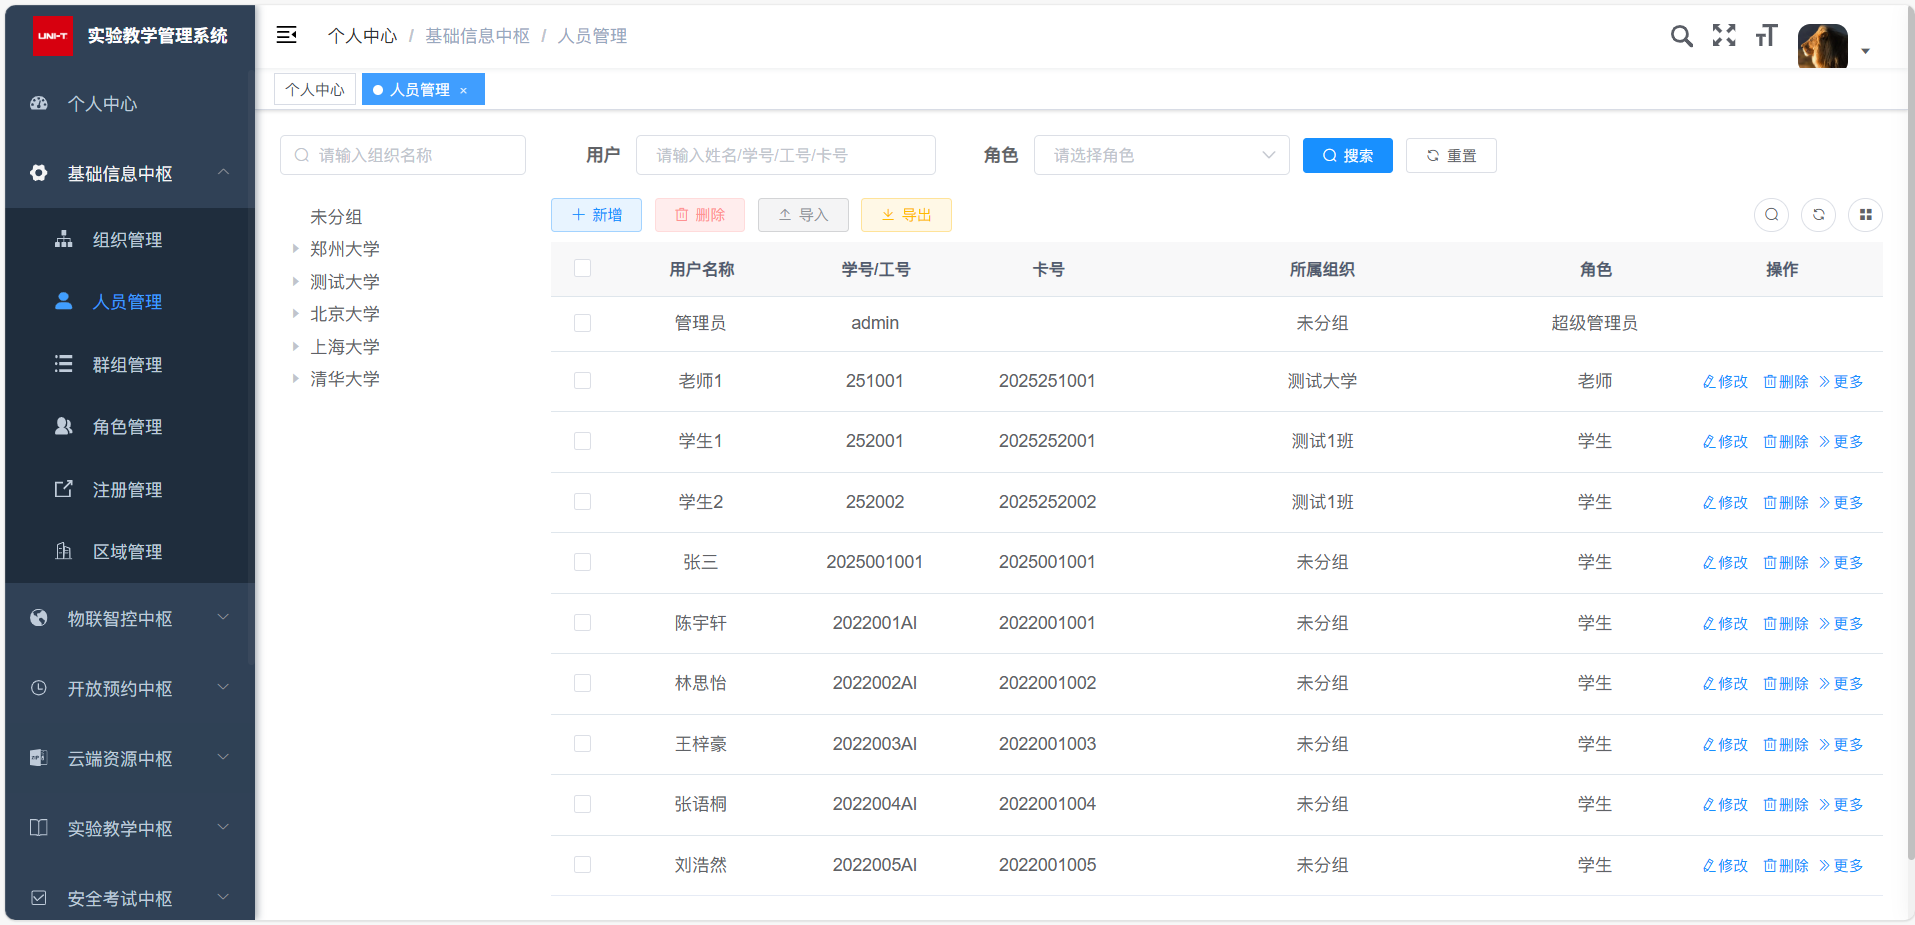Open the 角色 selection dropdown
The image size is (1915, 925).
pyautogui.click(x=1161, y=156)
